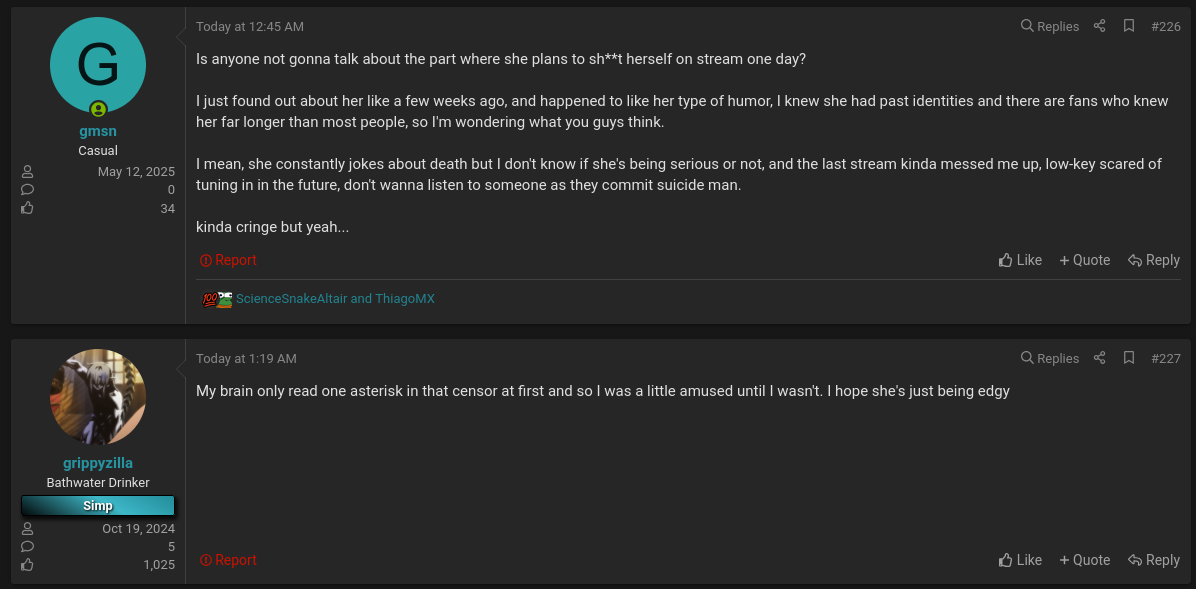
Task: Open gmsn's profile via username
Action: click(98, 131)
